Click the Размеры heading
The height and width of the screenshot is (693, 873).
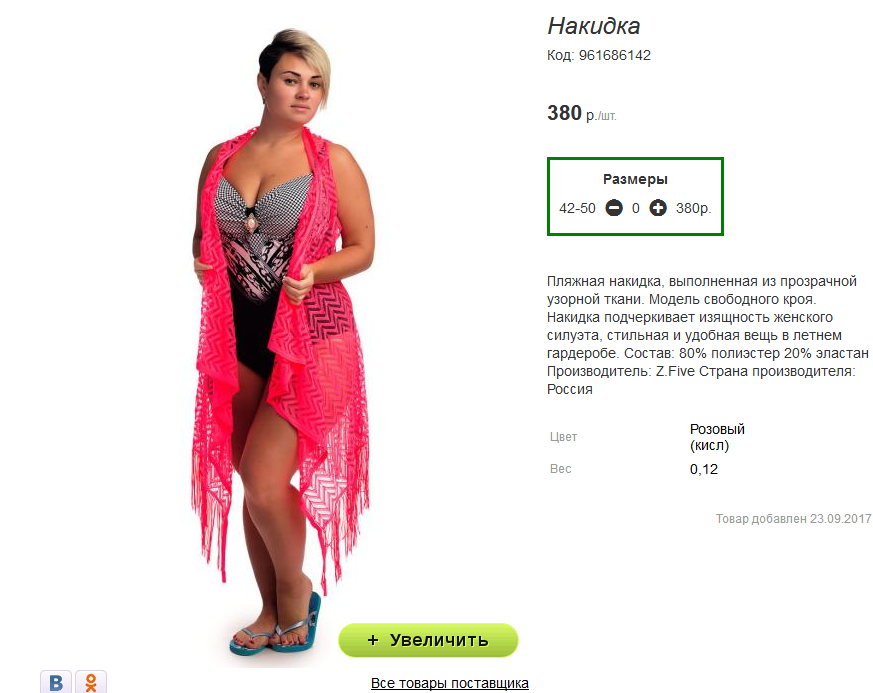(635, 179)
